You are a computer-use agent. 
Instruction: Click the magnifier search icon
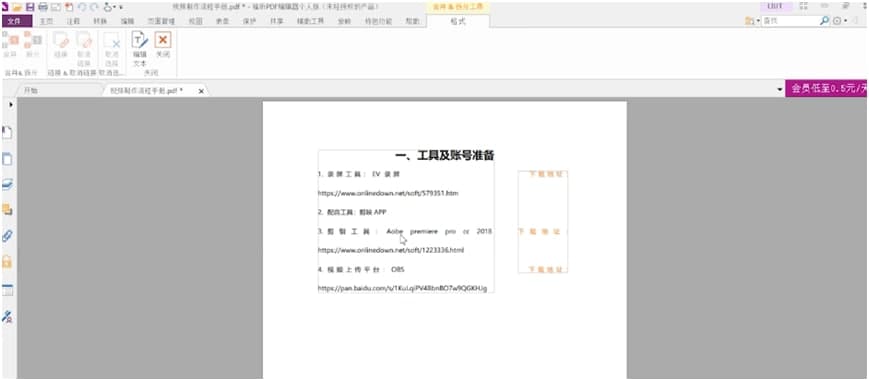click(825, 21)
